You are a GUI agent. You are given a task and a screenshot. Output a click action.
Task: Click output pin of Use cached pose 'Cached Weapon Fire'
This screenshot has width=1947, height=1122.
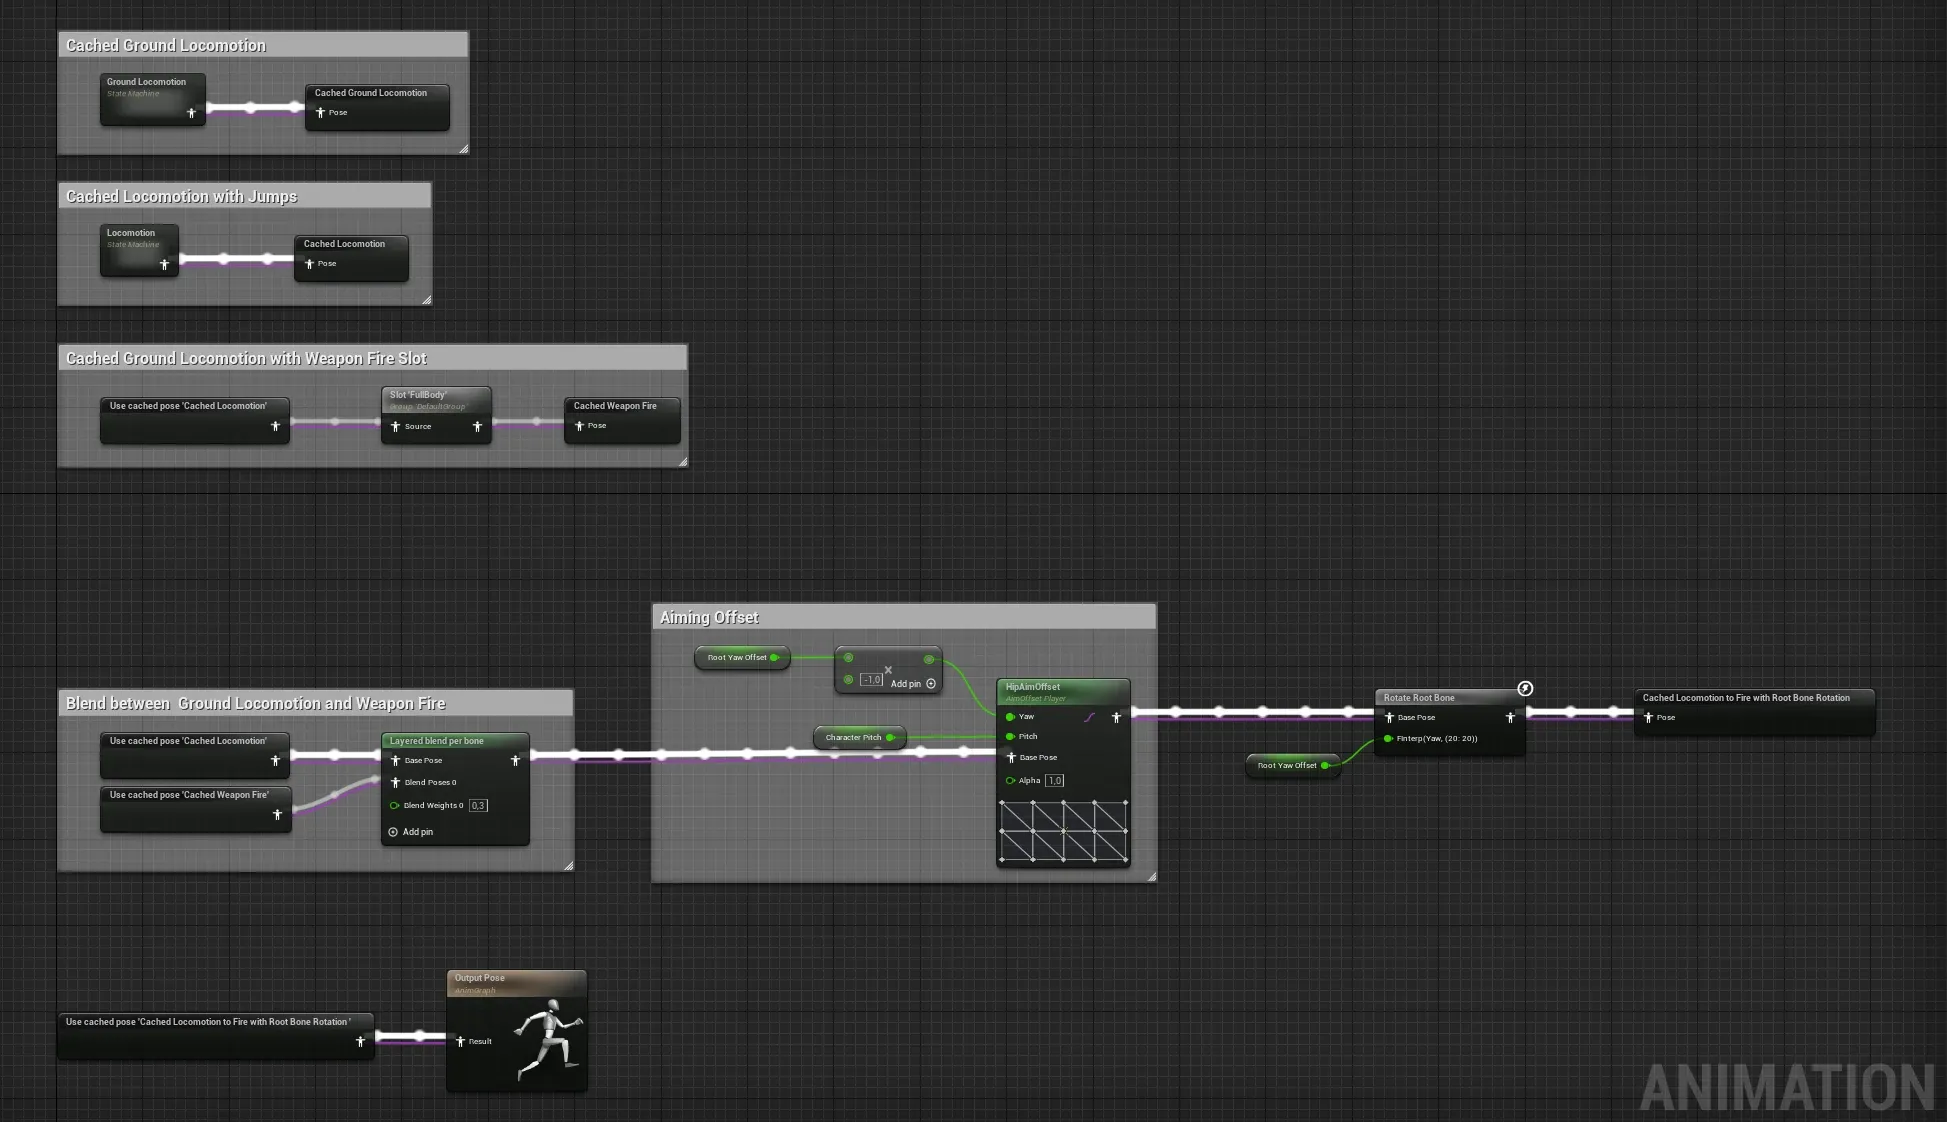277,815
